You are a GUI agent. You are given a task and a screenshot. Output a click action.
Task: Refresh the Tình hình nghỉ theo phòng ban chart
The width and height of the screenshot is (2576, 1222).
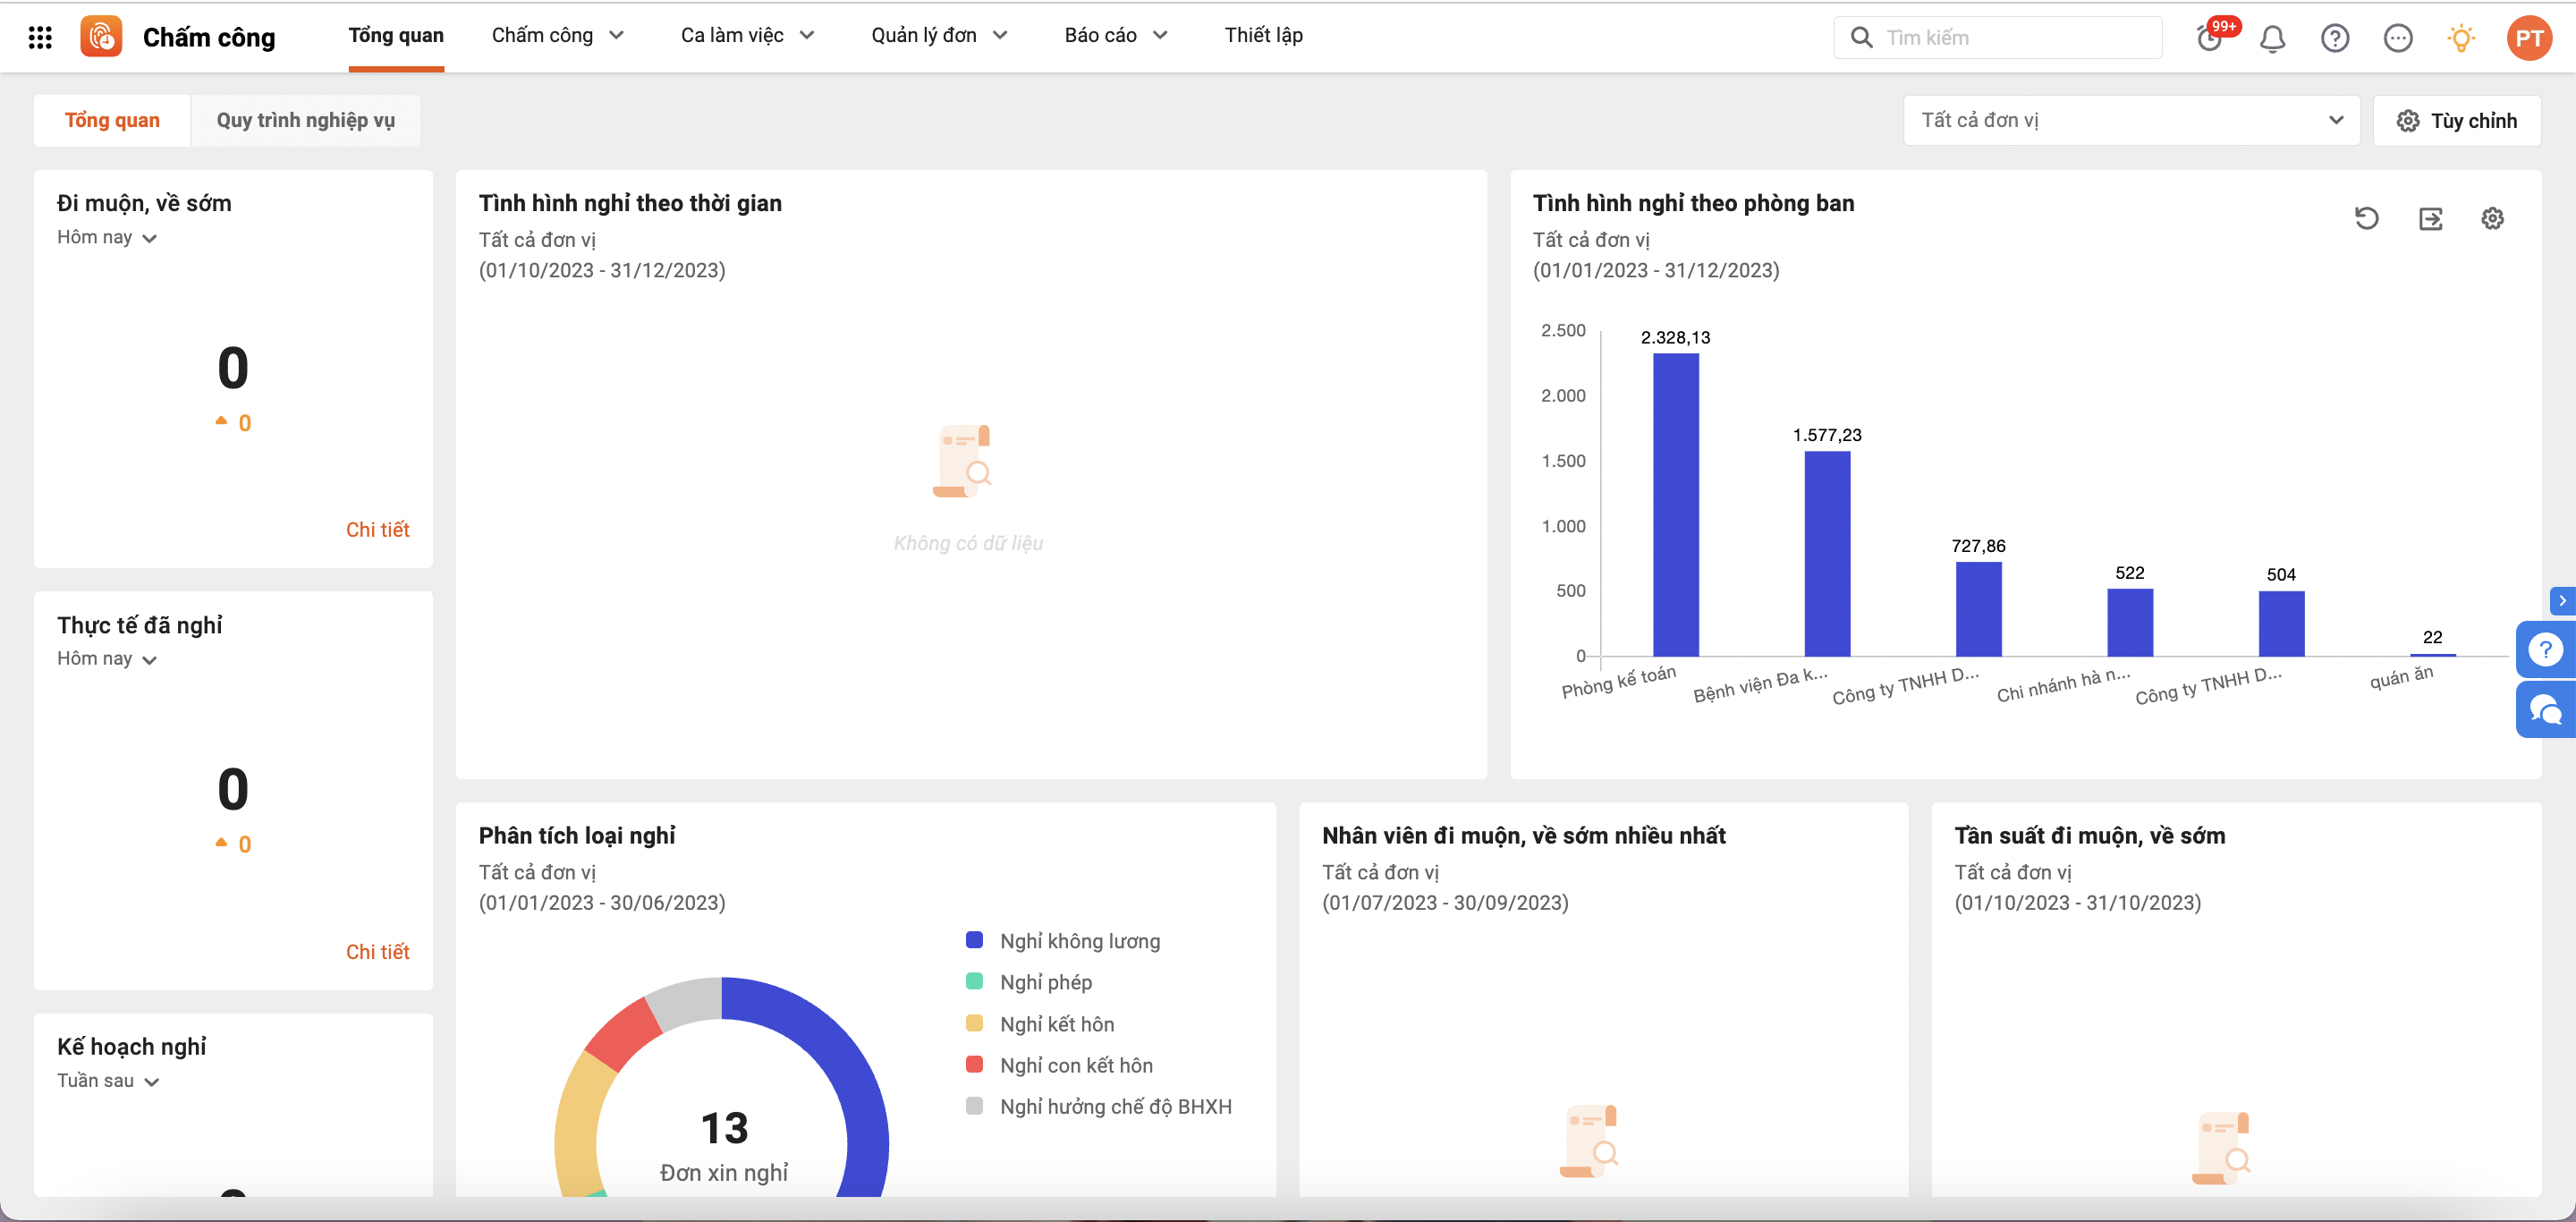[x=2367, y=218]
